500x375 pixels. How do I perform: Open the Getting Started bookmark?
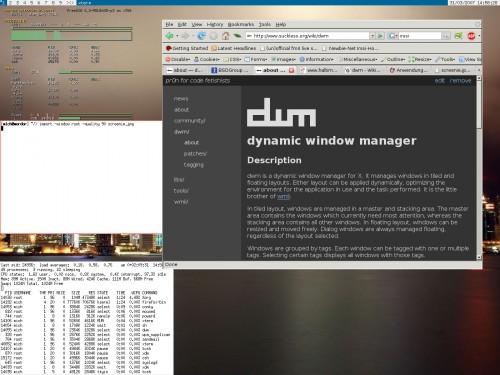[x=187, y=48]
